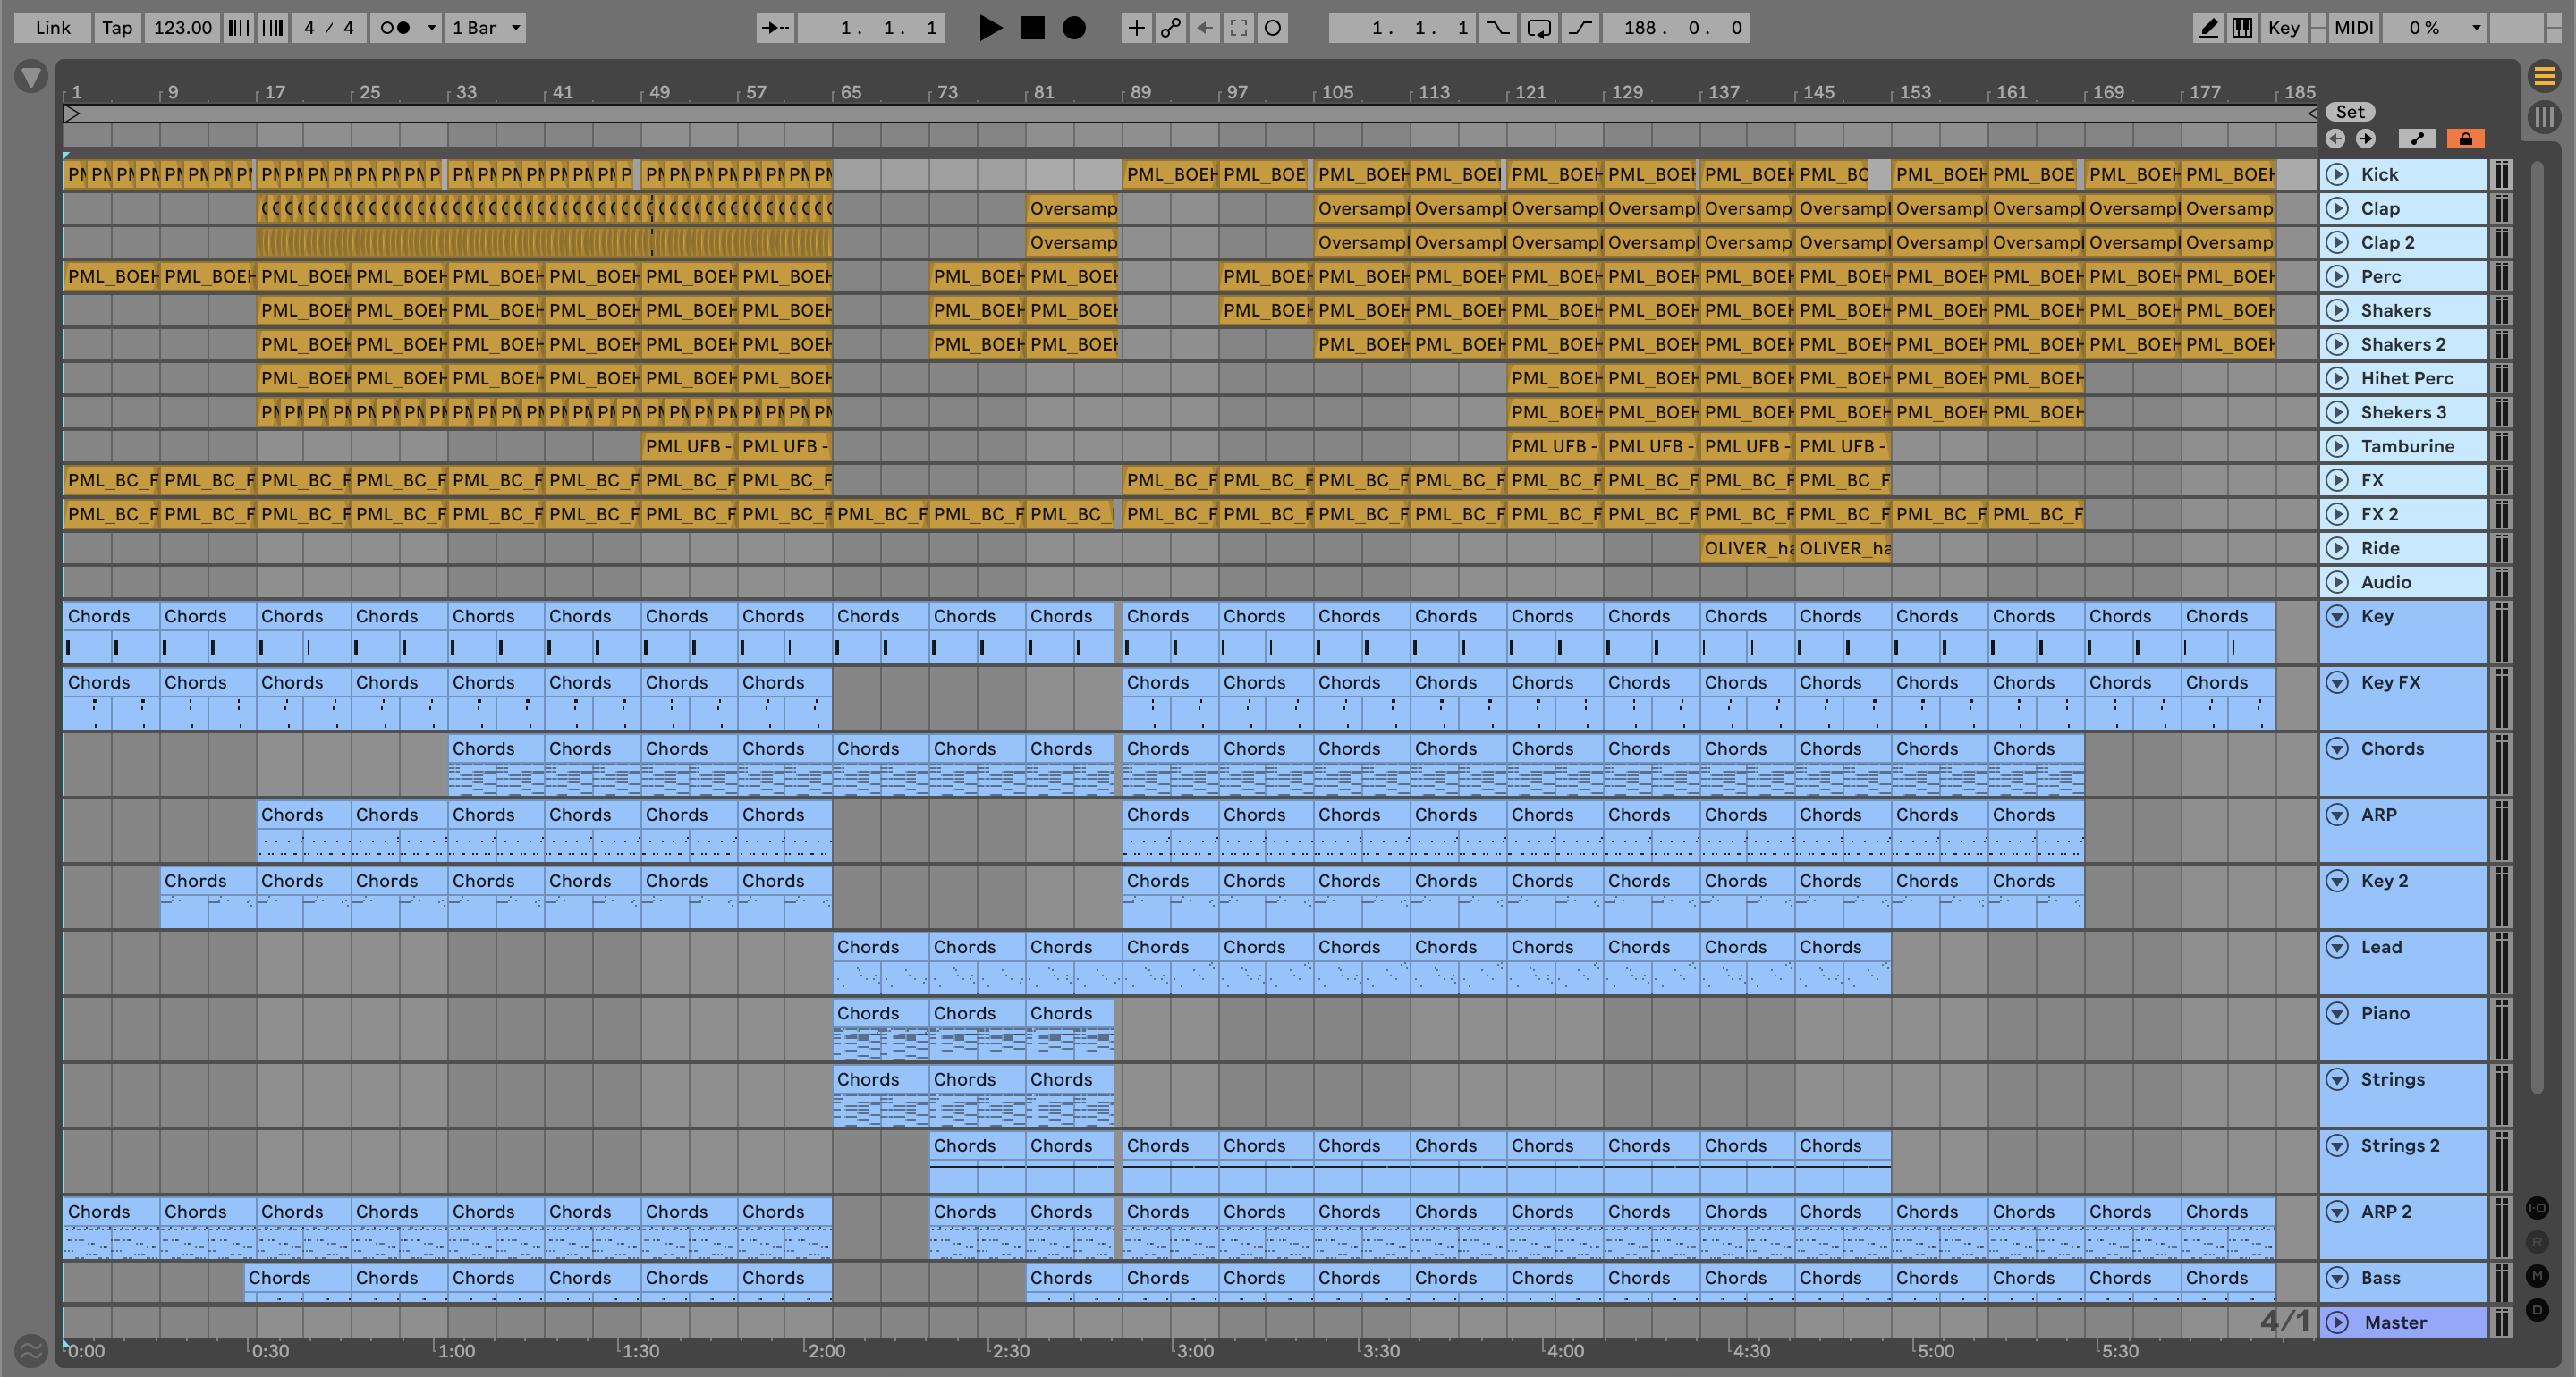The image size is (2576, 1377).
Task: Toggle the loop switch in transport
Action: click(1539, 28)
